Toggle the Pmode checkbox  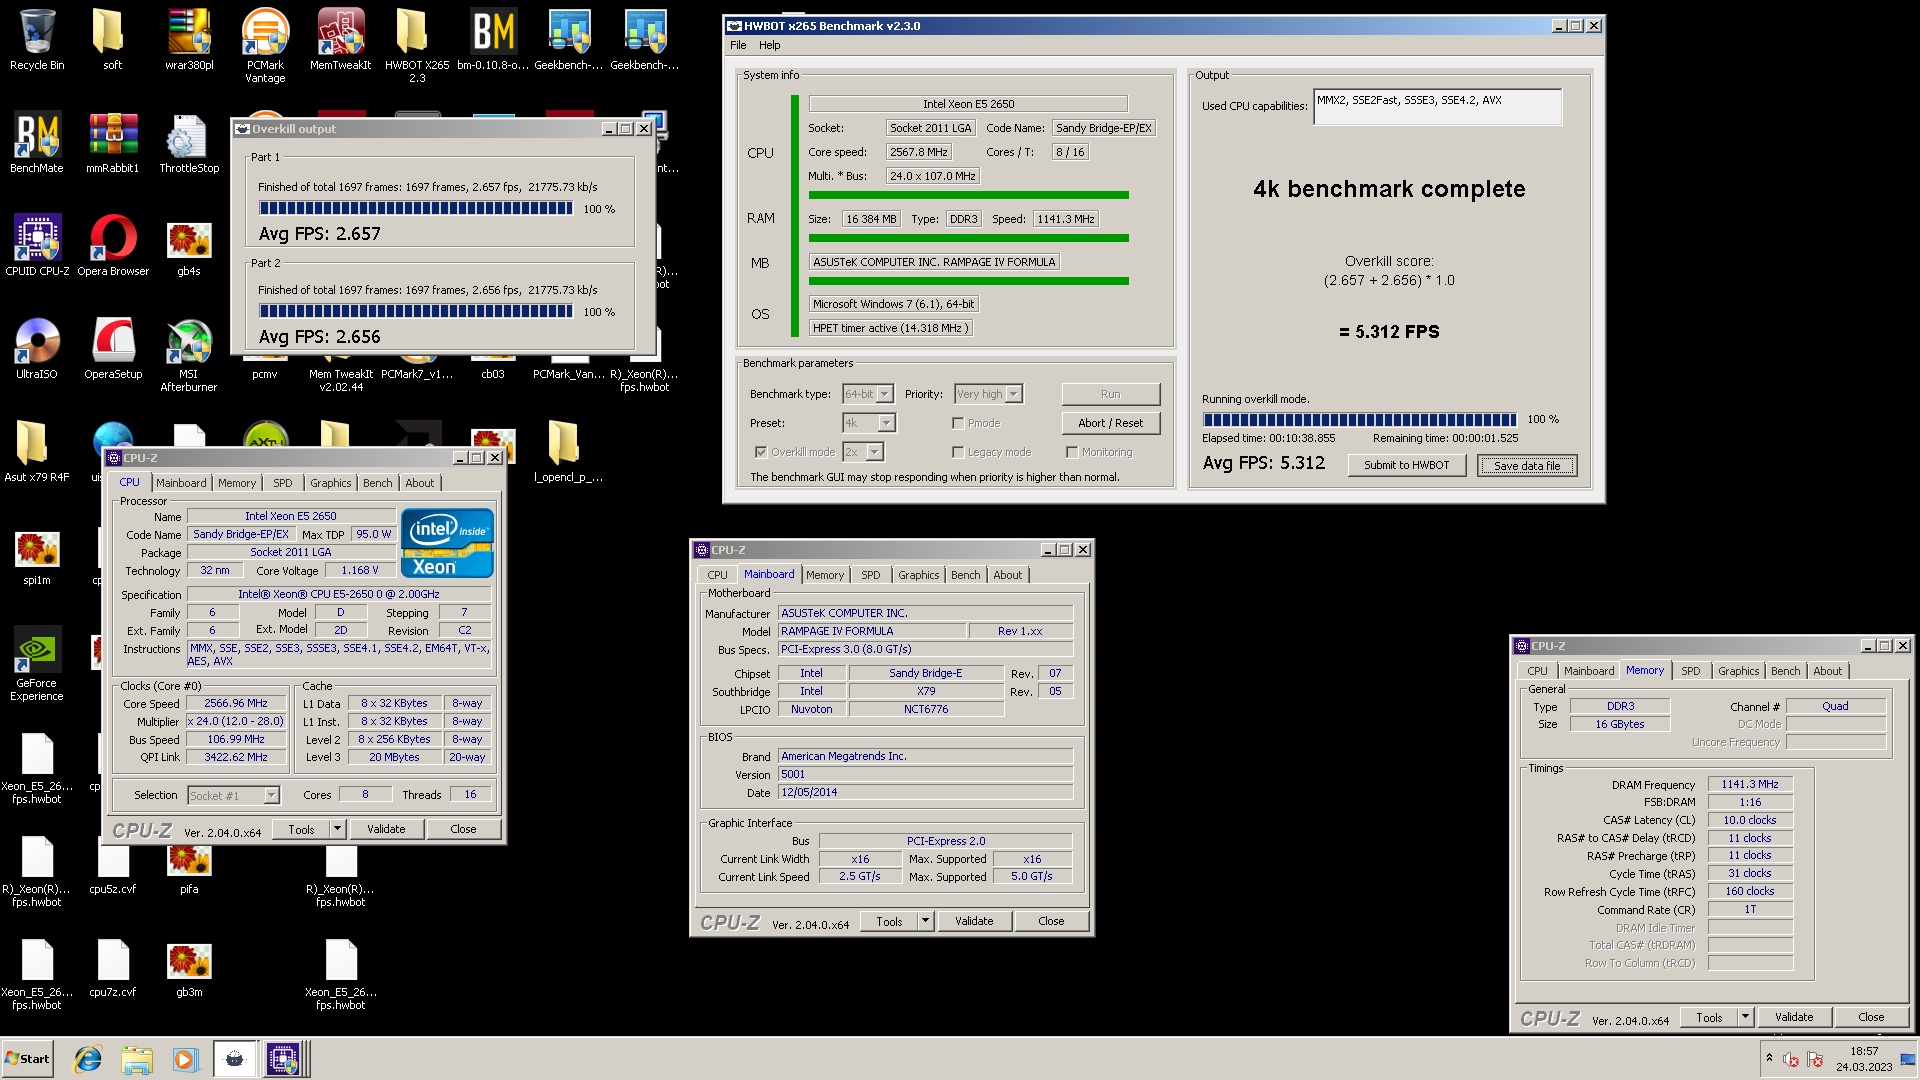[x=958, y=423]
